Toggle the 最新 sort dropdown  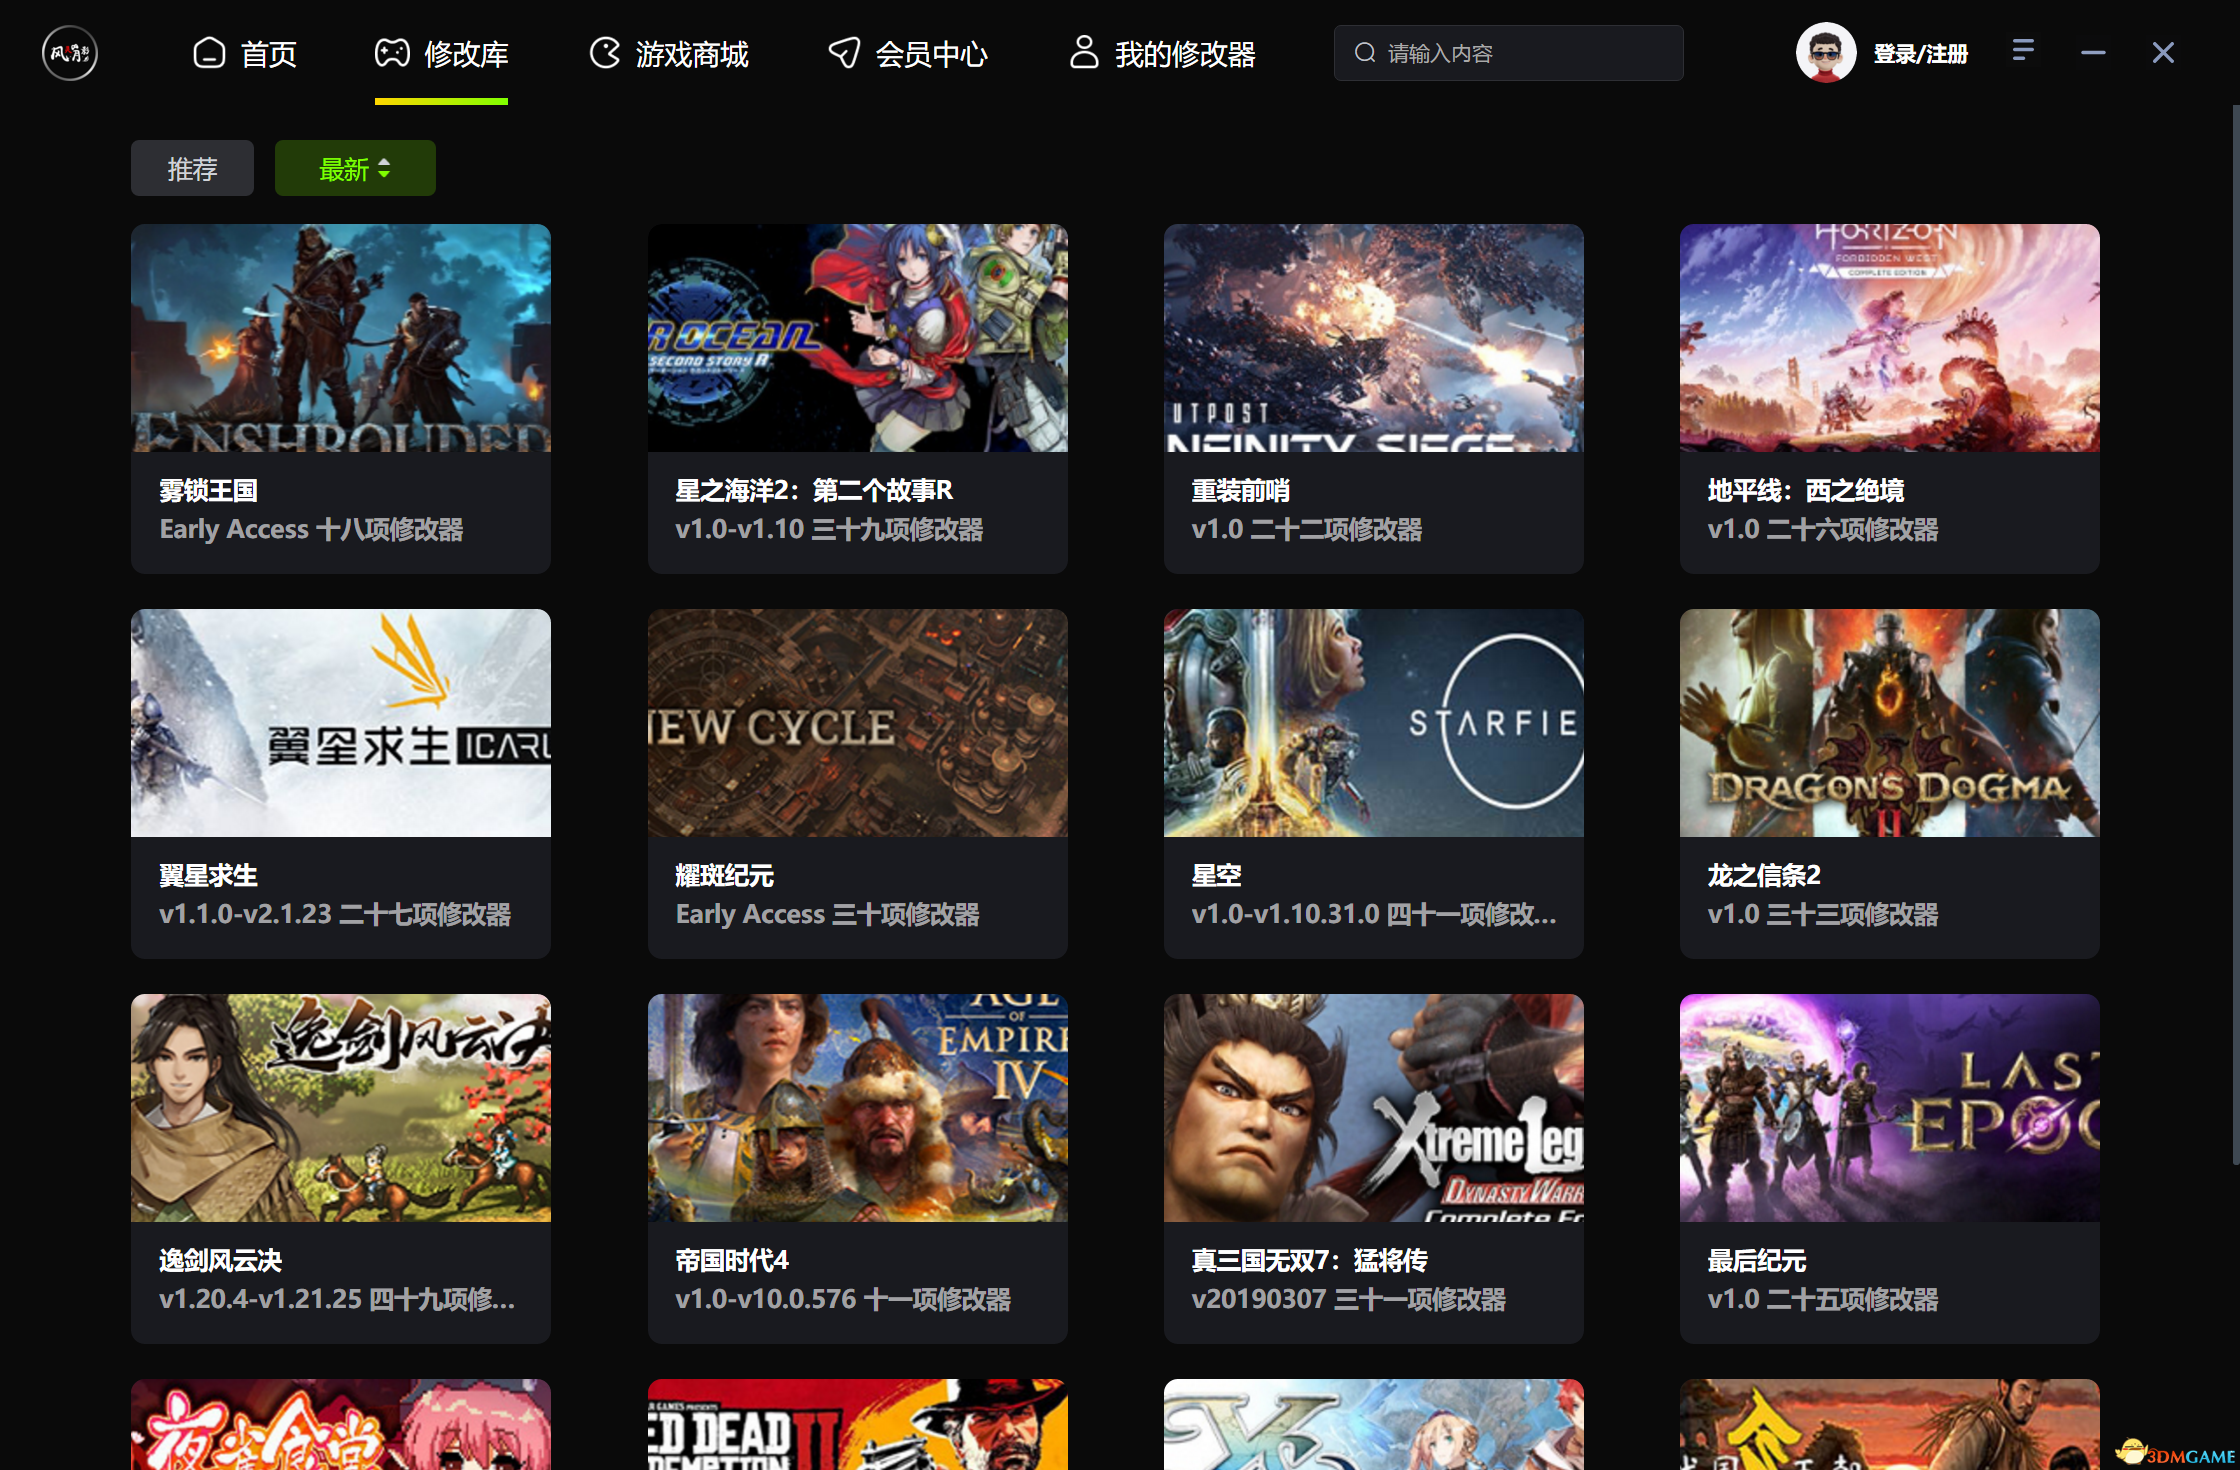pos(355,168)
